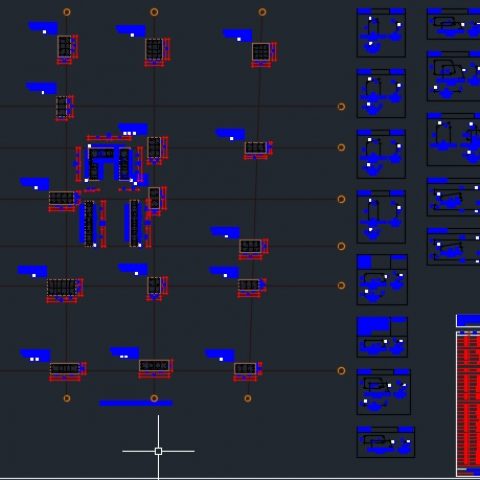The width and height of the screenshot is (480, 480).
Task: Open the topmost detail box in the right detail column
Action: click(x=453, y=24)
